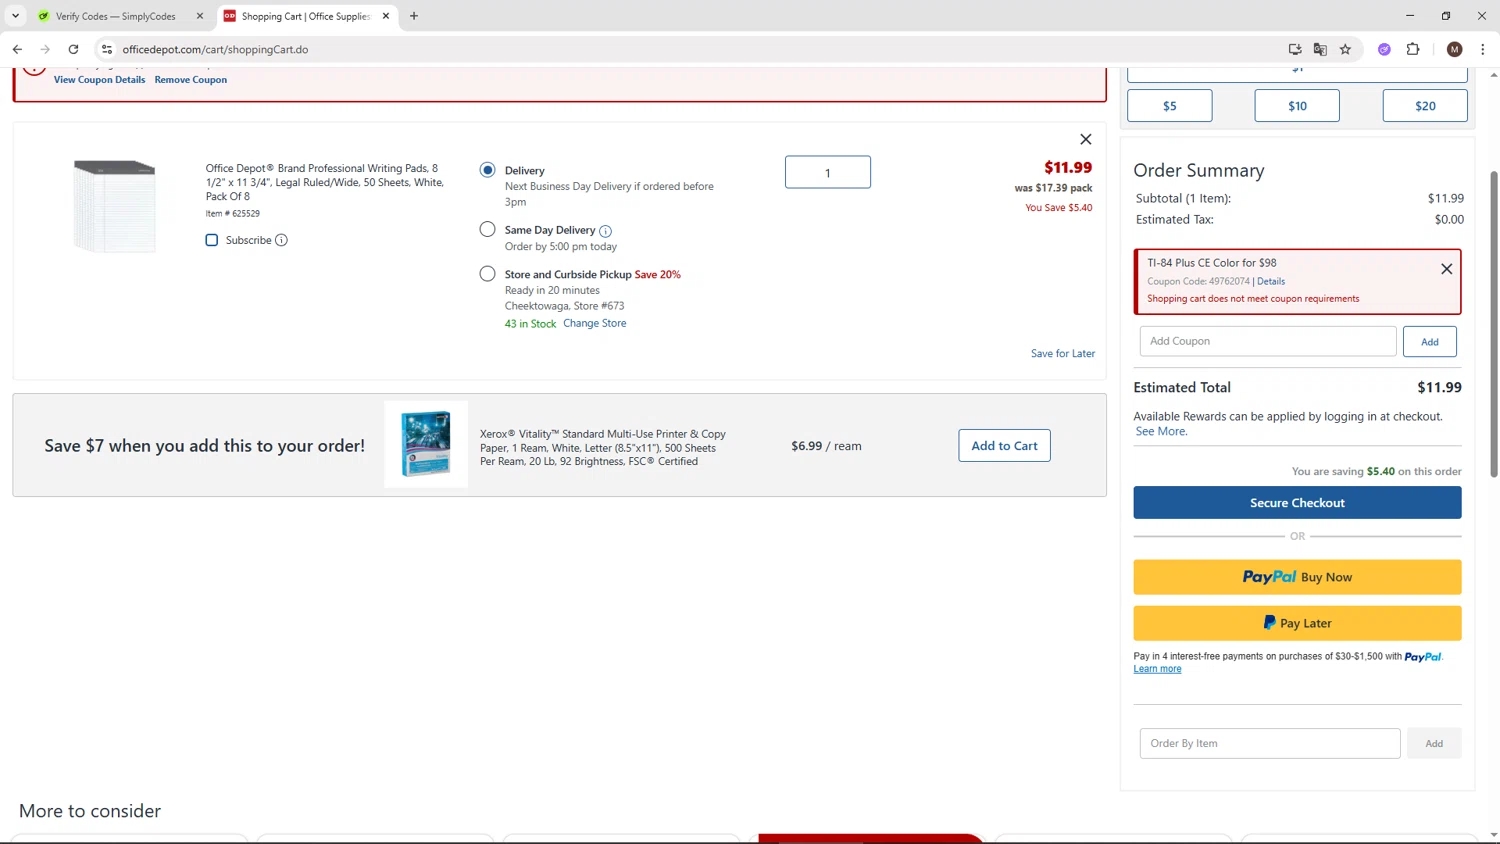Click install app icon in address bar
The height and width of the screenshot is (844, 1500).
coord(1295,49)
